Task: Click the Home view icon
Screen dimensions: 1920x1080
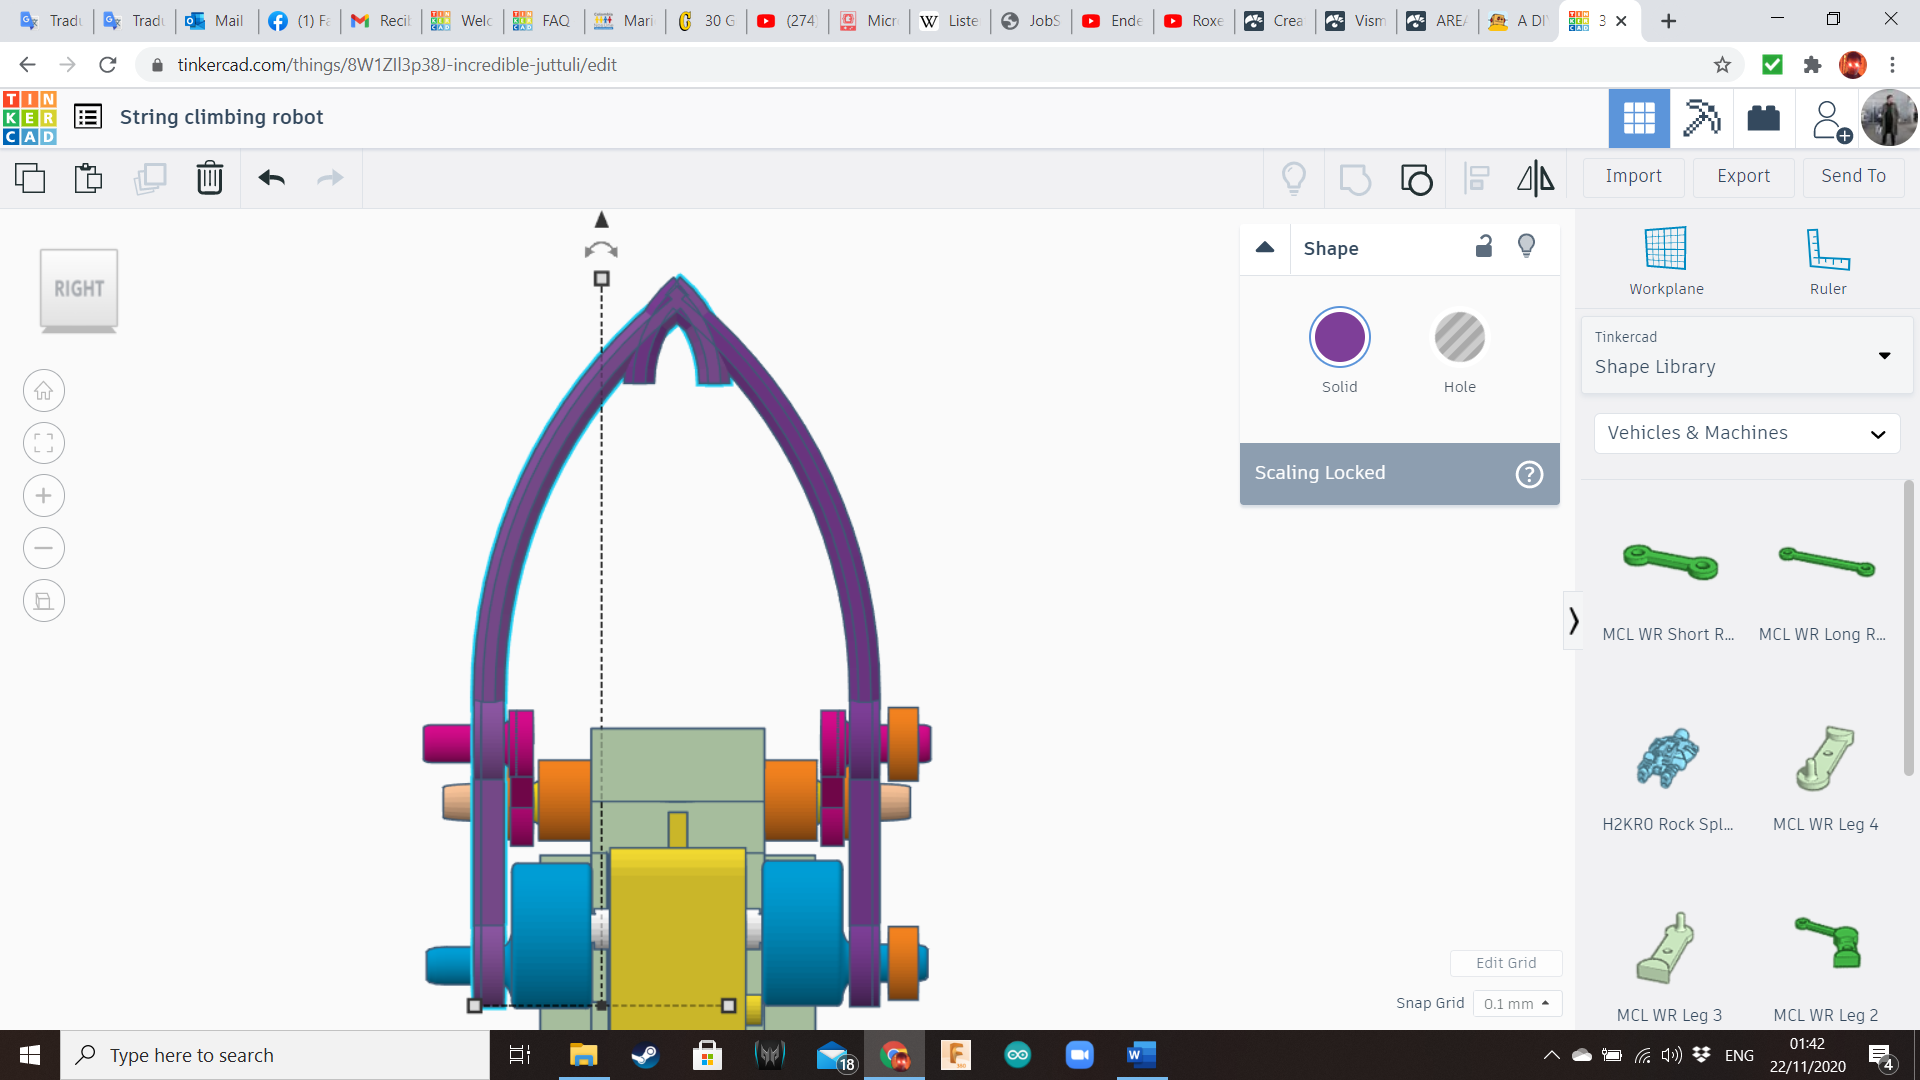Action: [x=43, y=390]
